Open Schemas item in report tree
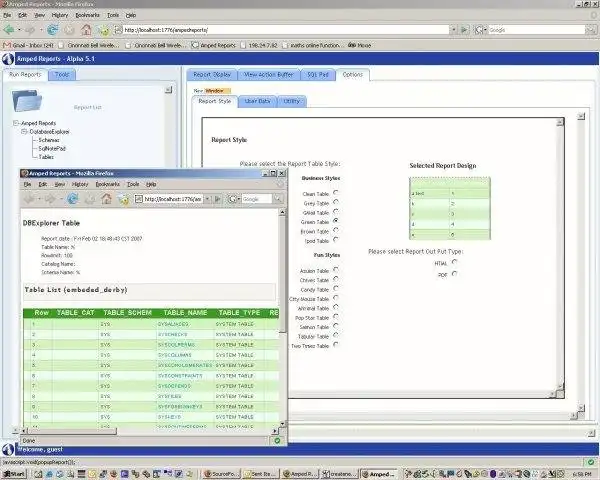 (x=49, y=140)
